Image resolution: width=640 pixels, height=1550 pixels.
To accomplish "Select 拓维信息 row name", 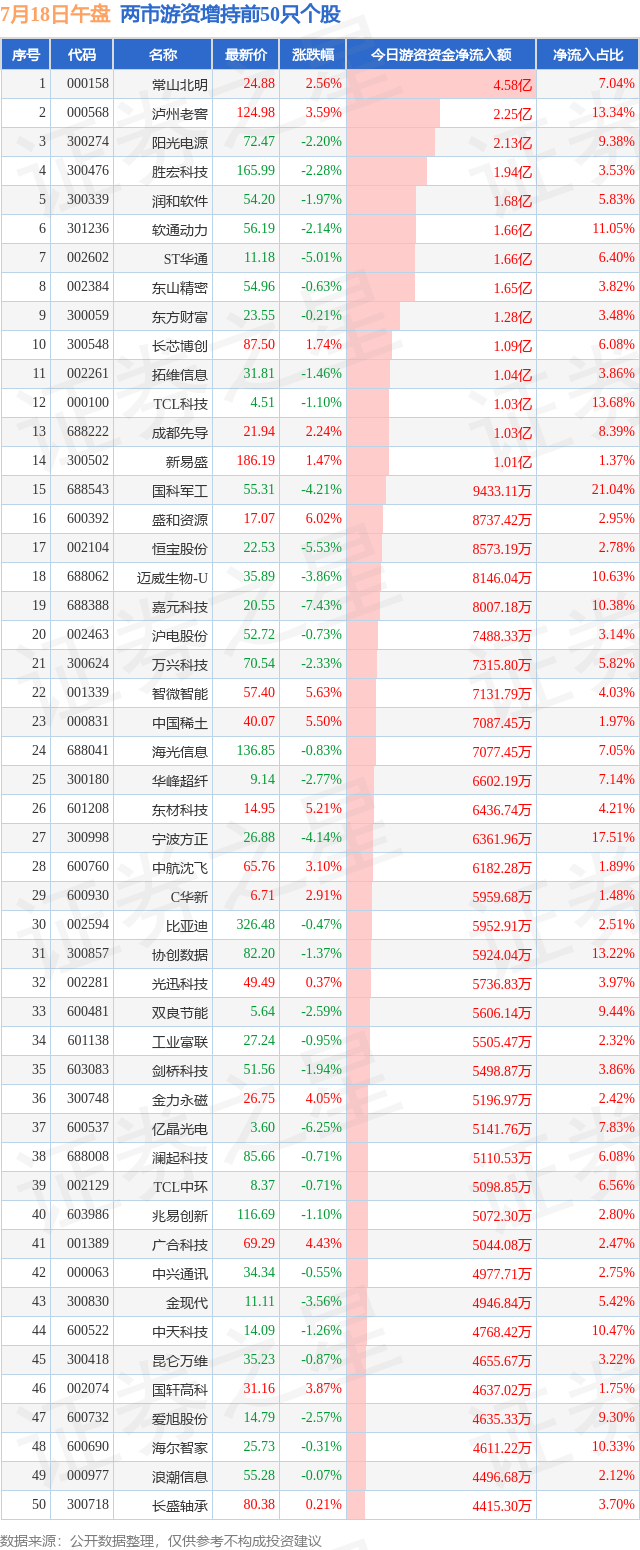I will tap(180, 375).
